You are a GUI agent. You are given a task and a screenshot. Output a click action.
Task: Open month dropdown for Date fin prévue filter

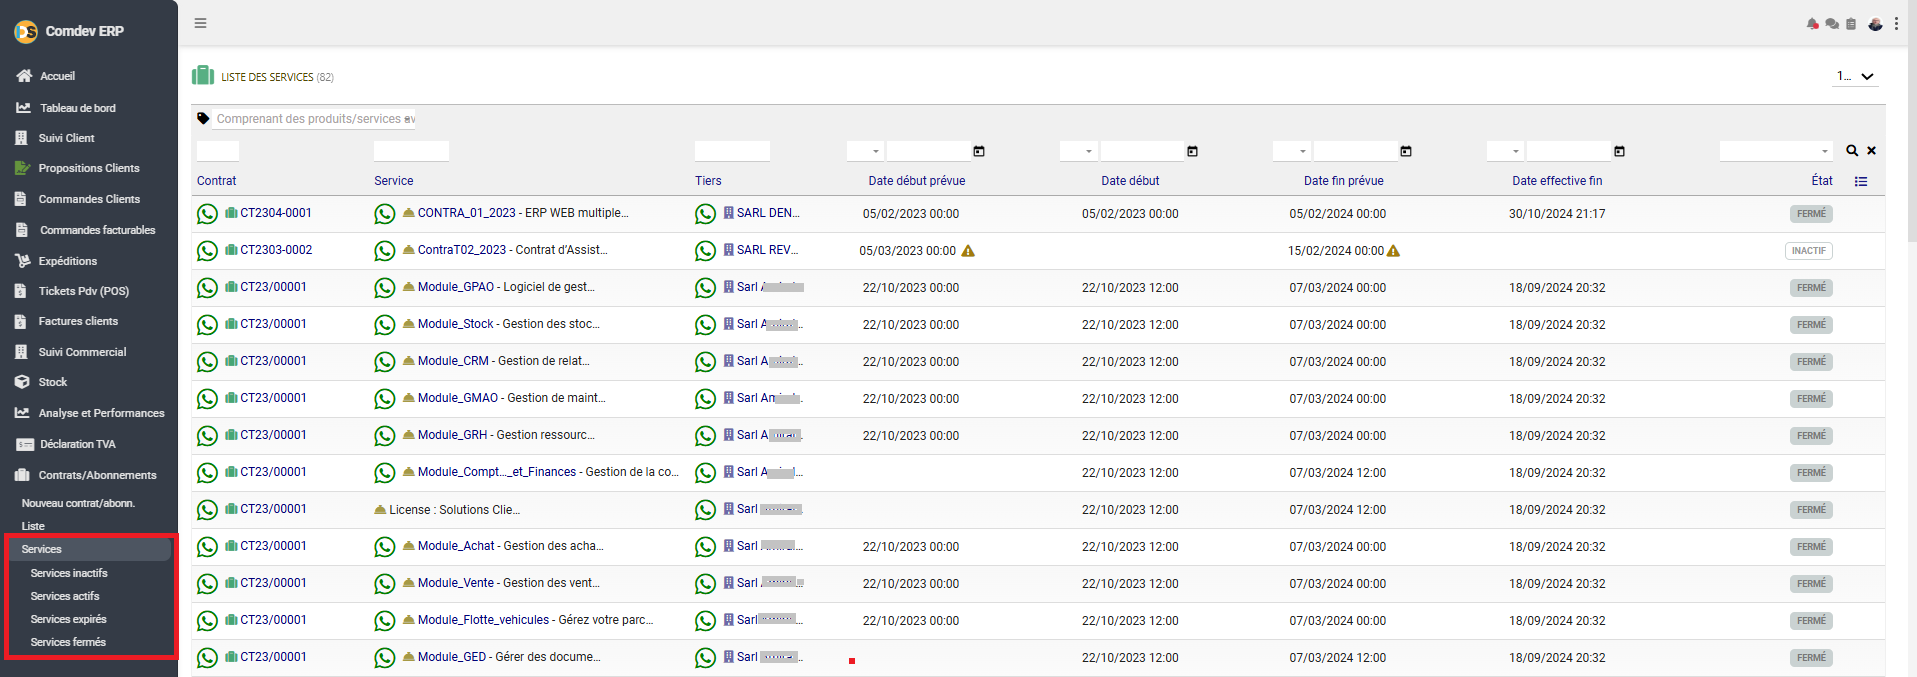tap(1291, 151)
